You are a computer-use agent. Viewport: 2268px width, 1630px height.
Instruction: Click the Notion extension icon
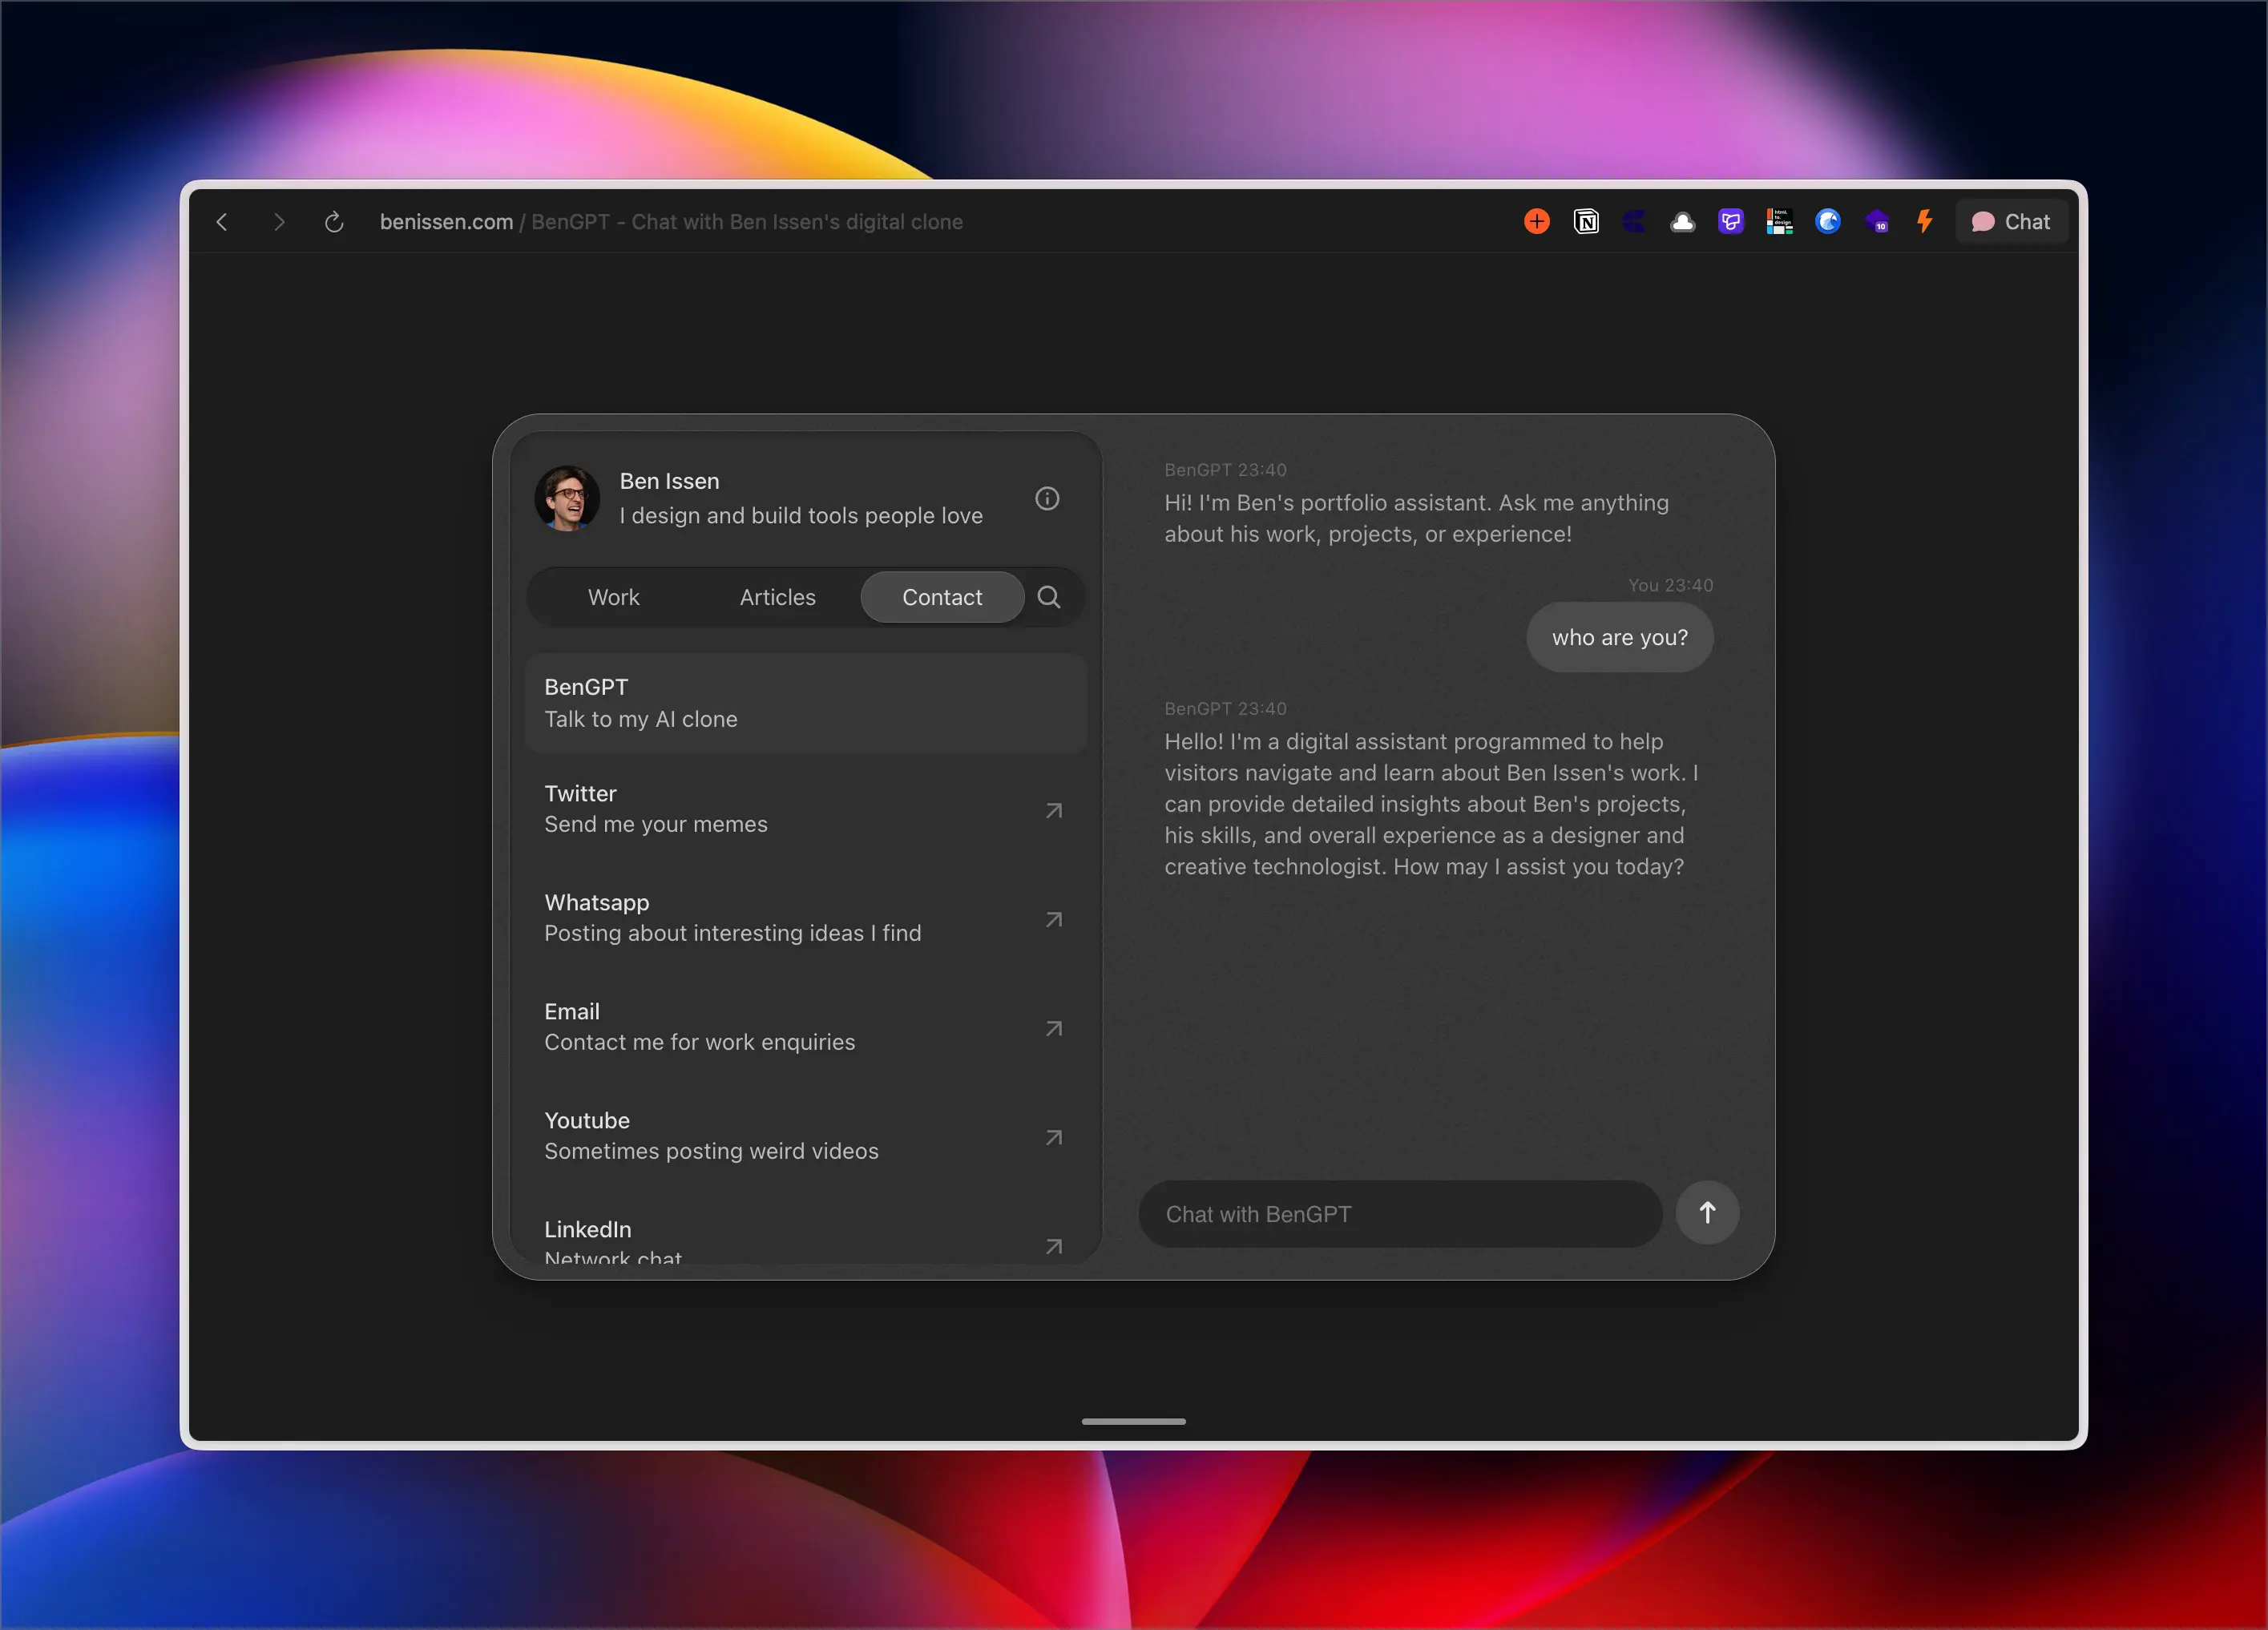pos(1586,222)
